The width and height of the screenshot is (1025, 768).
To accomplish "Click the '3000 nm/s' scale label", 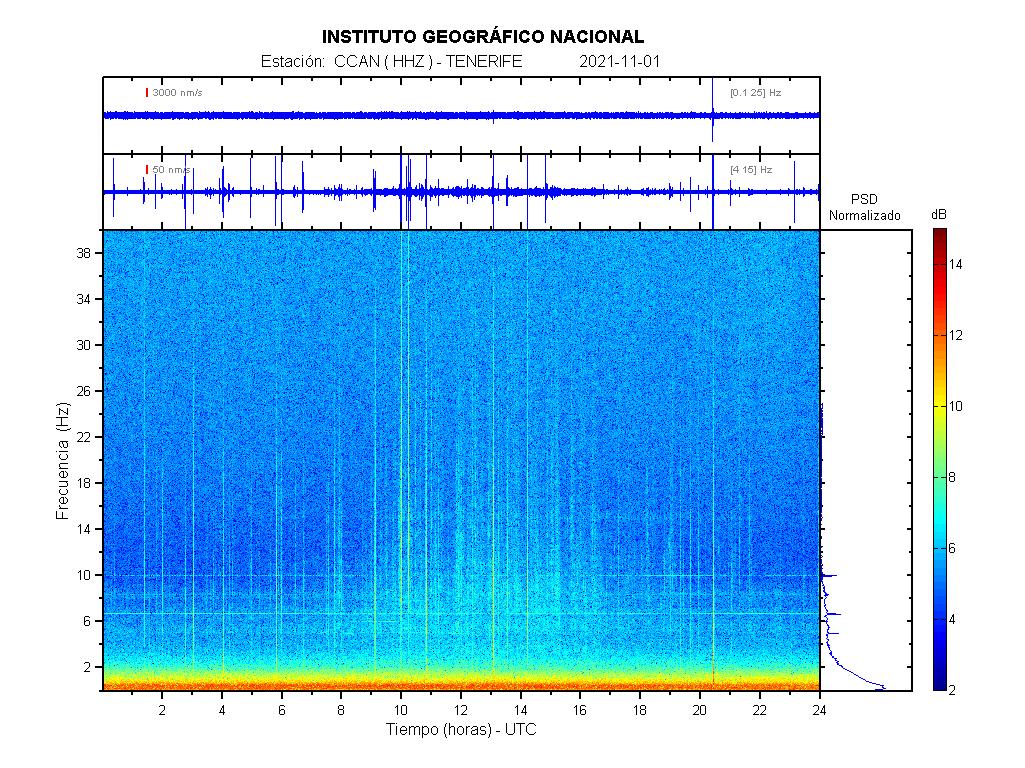I will (x=177, y=93).
